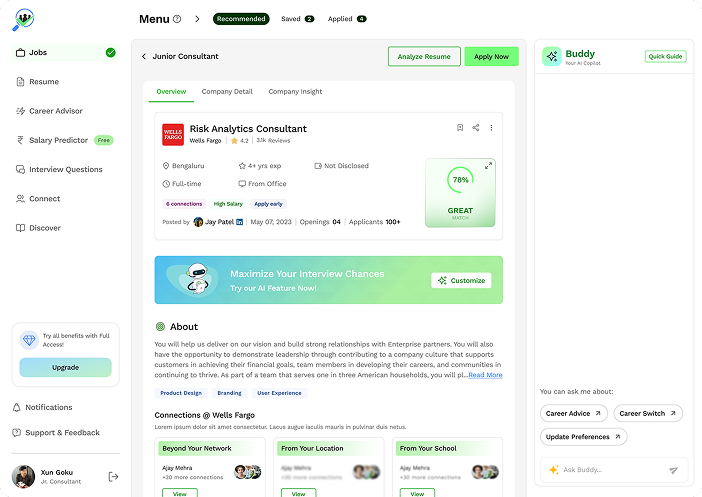Click the Free badge on Salary Predictor

point(104,140)
